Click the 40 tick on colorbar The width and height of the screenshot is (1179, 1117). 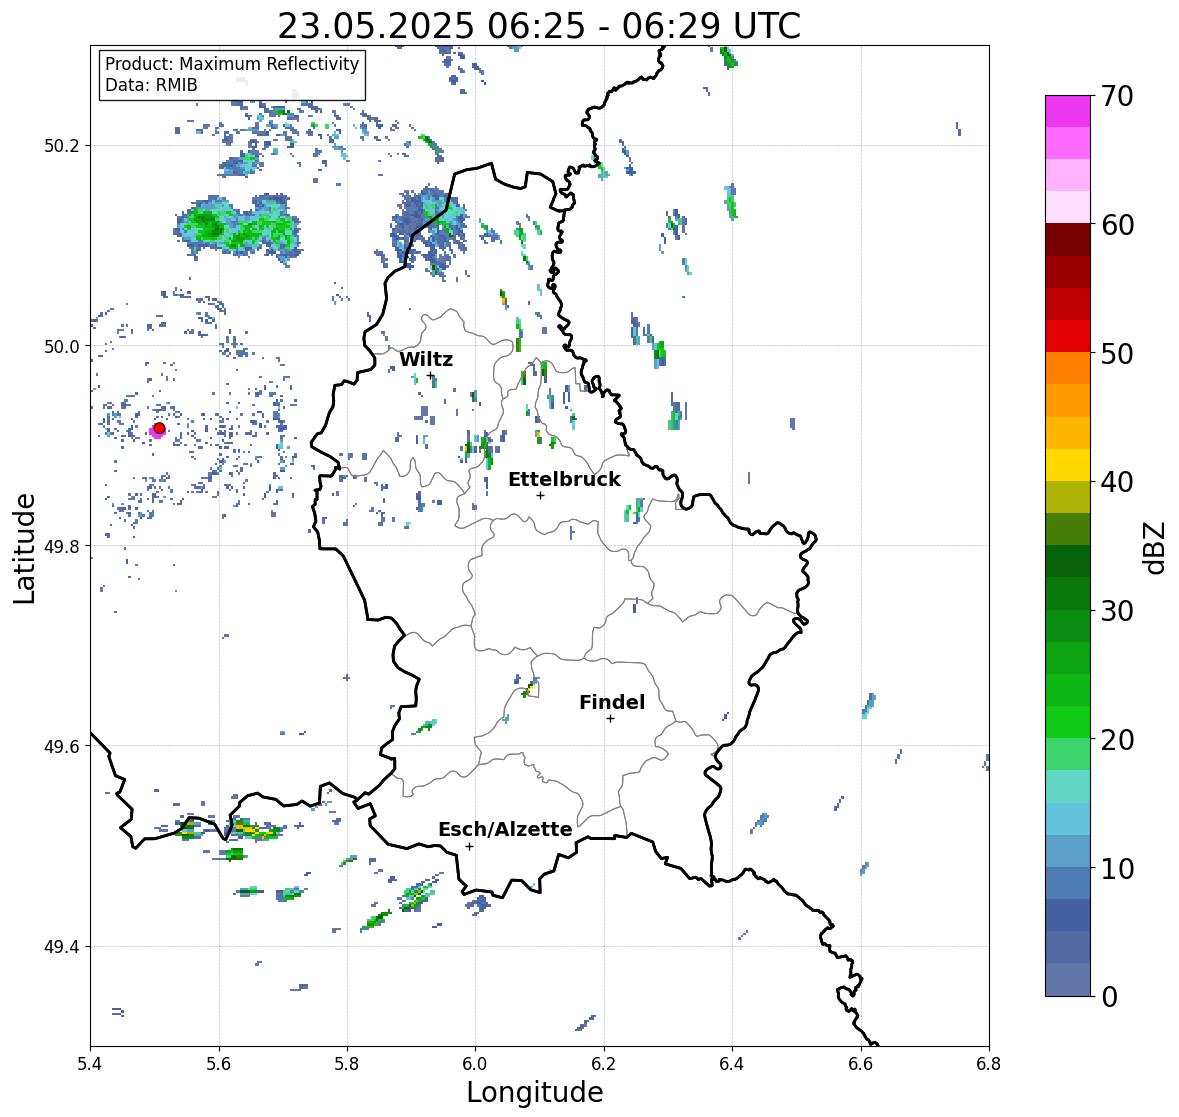coord(1117,482)
